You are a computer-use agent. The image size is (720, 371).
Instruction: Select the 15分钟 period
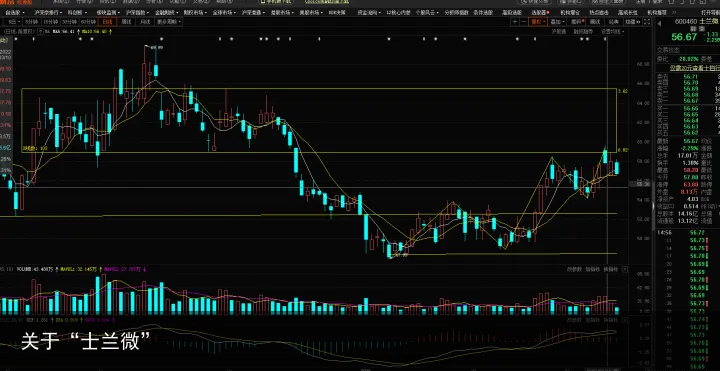(51, 22)
